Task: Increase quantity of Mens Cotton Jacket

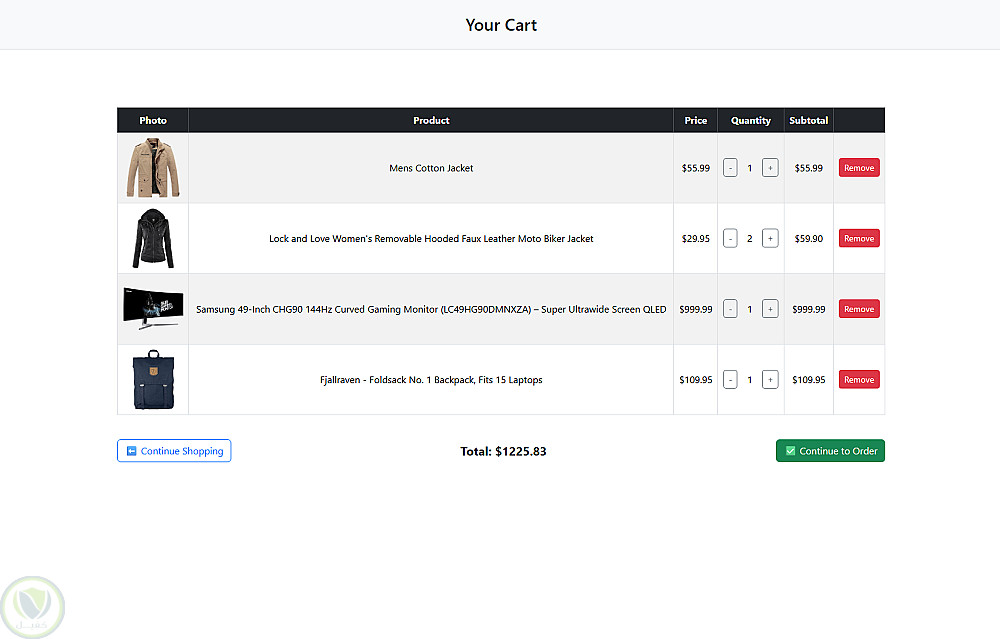Action: pyautogui.click(x=770, y=168)
